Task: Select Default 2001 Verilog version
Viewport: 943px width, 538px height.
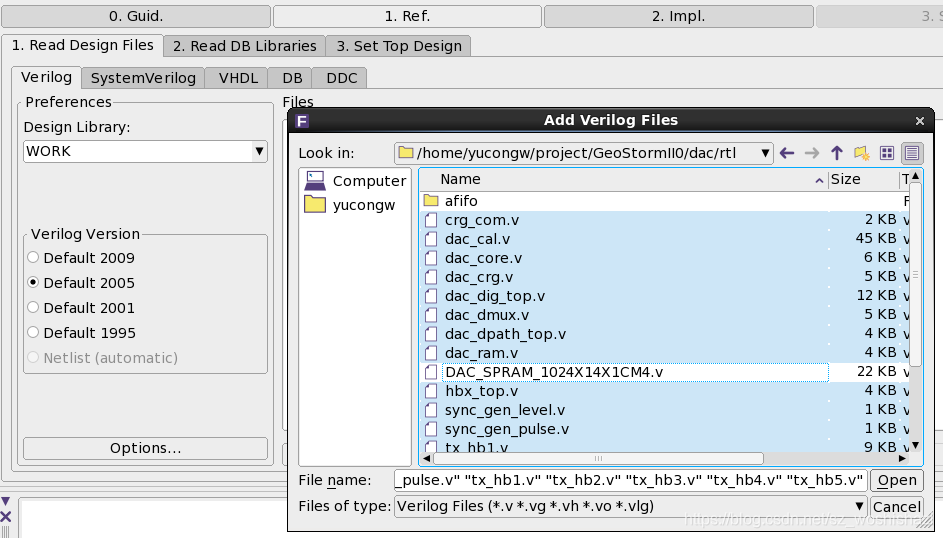Action: [81, 308]
